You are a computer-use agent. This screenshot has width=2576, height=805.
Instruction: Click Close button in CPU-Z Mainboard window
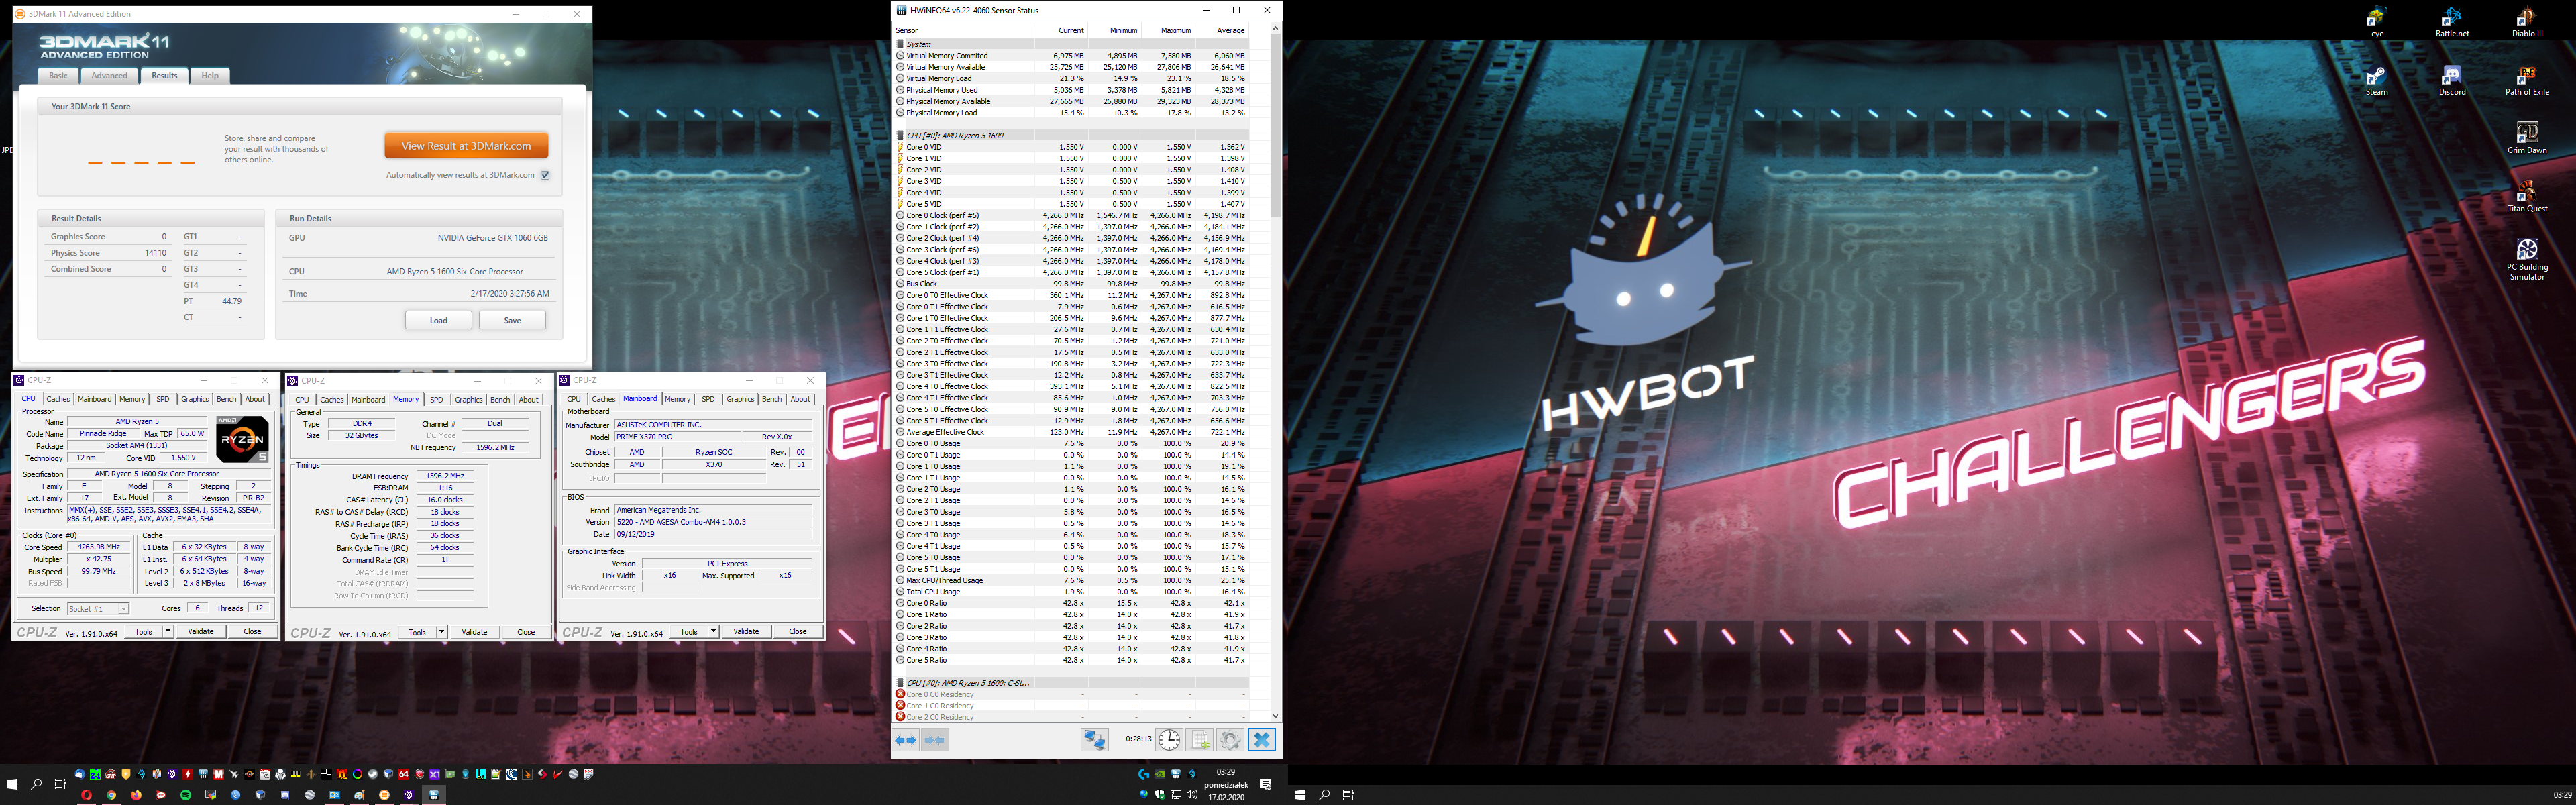tap(797, 631)
